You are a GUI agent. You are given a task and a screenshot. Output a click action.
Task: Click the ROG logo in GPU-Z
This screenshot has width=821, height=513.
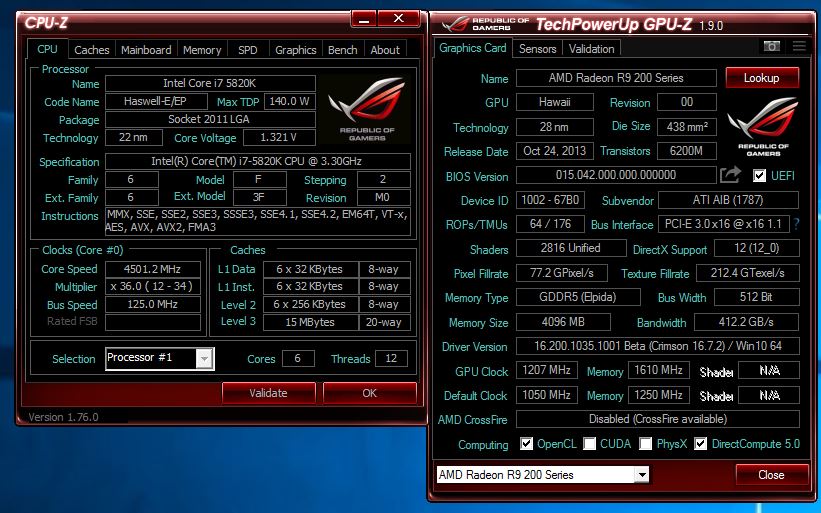763,127
